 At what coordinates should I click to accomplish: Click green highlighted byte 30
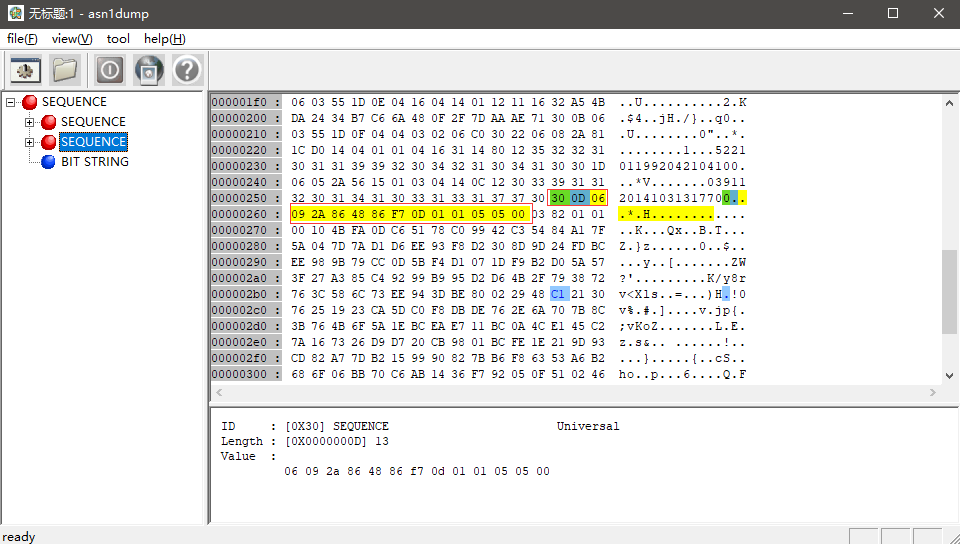[x=558, y=198]
